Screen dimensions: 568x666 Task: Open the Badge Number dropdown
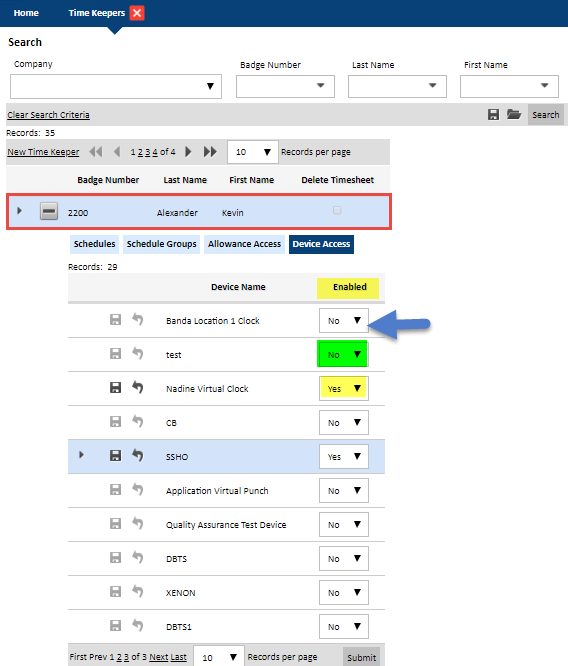[285, 86]
